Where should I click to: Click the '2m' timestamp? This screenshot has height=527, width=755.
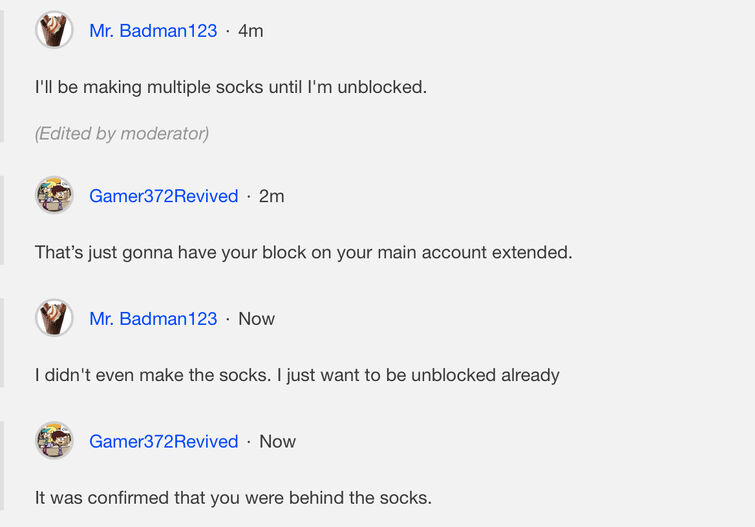271,196
